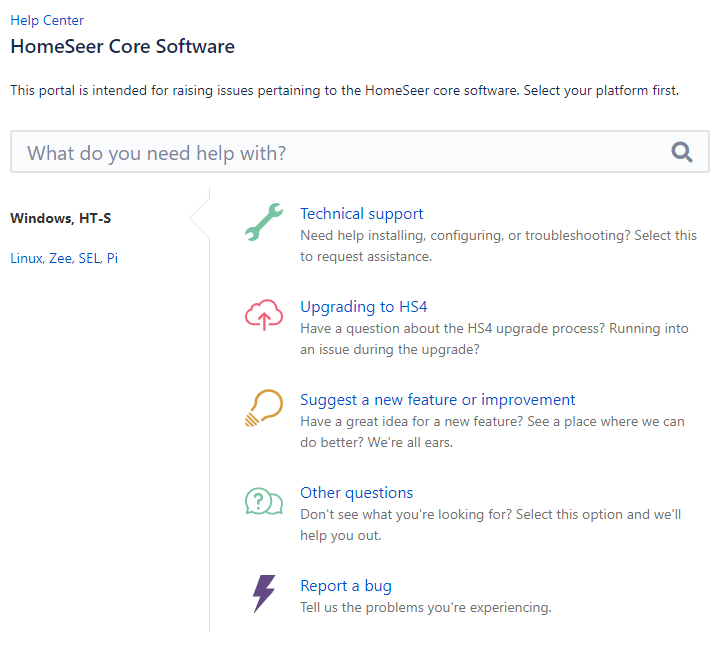Choose Suggest a new feature or improvement

[x=437, y=400]
